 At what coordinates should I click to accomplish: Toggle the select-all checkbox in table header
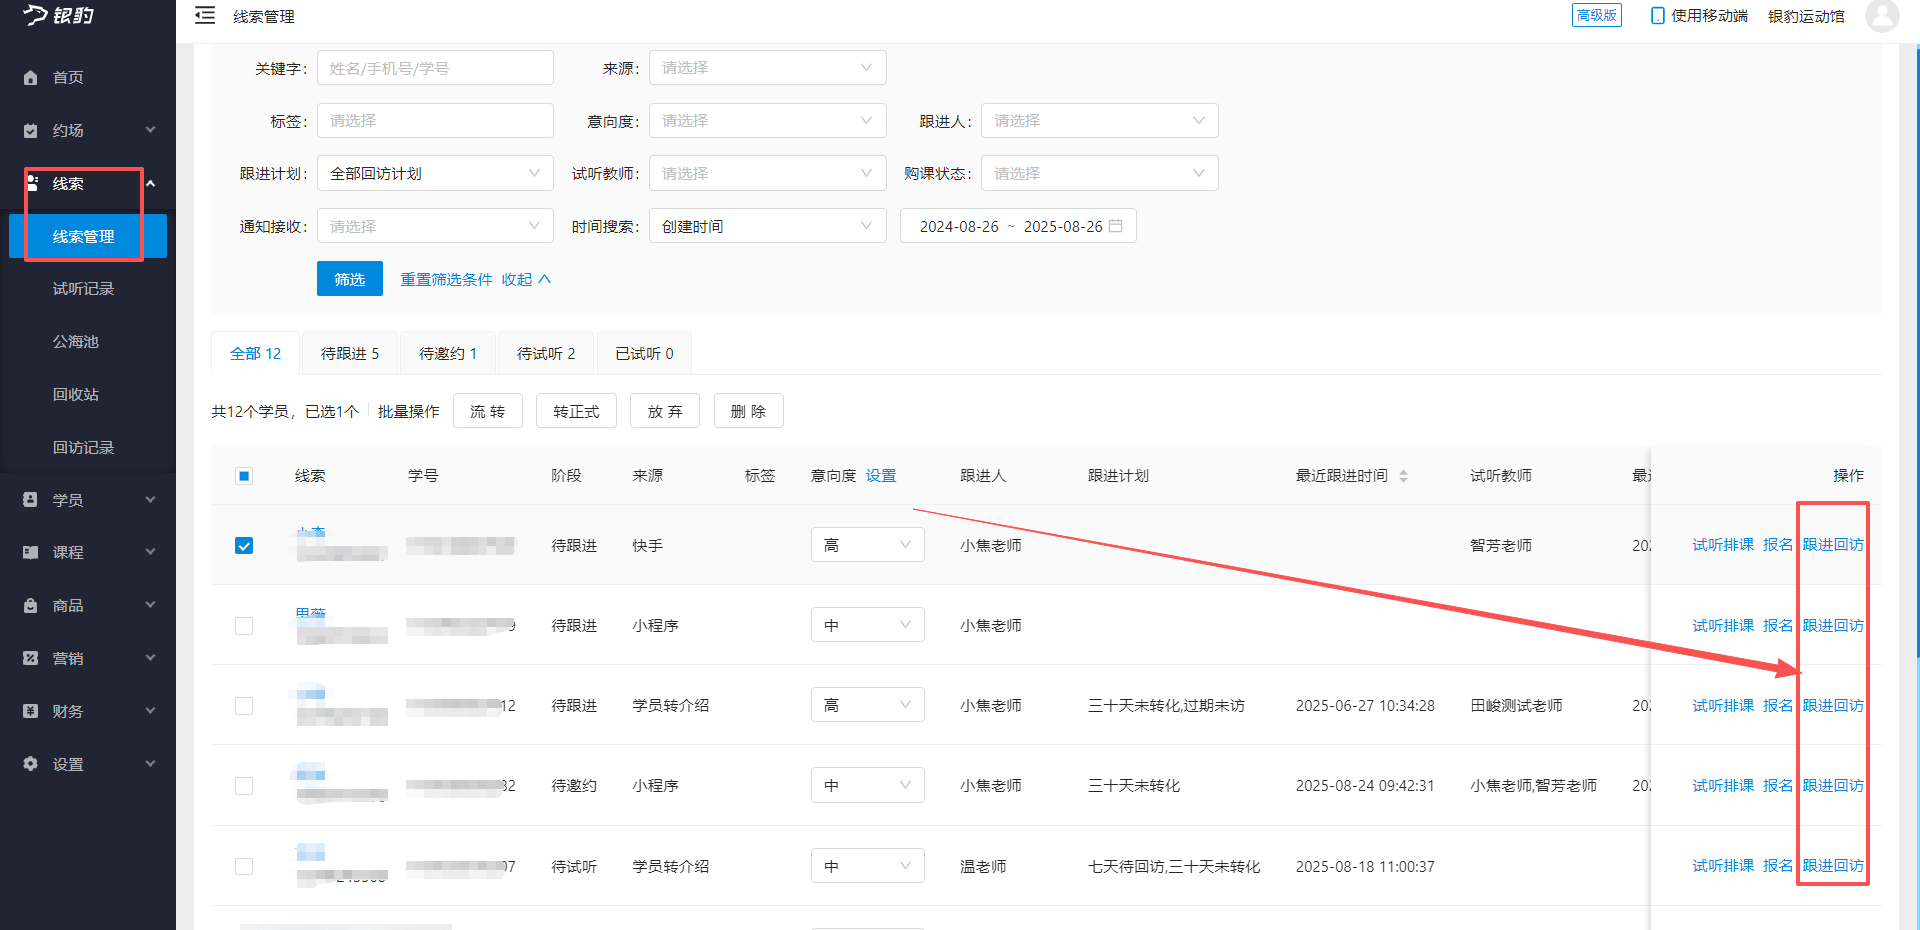[x=244, y=476]
